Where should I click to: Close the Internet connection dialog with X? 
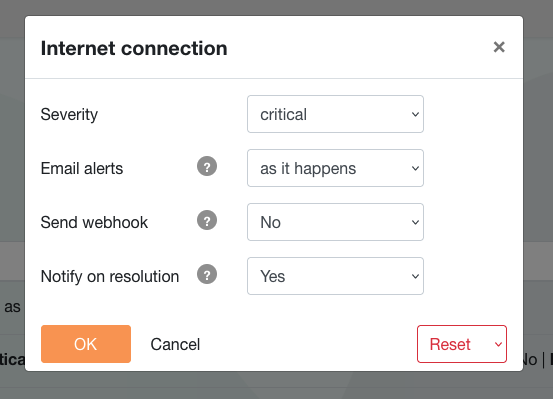point(499,47)
